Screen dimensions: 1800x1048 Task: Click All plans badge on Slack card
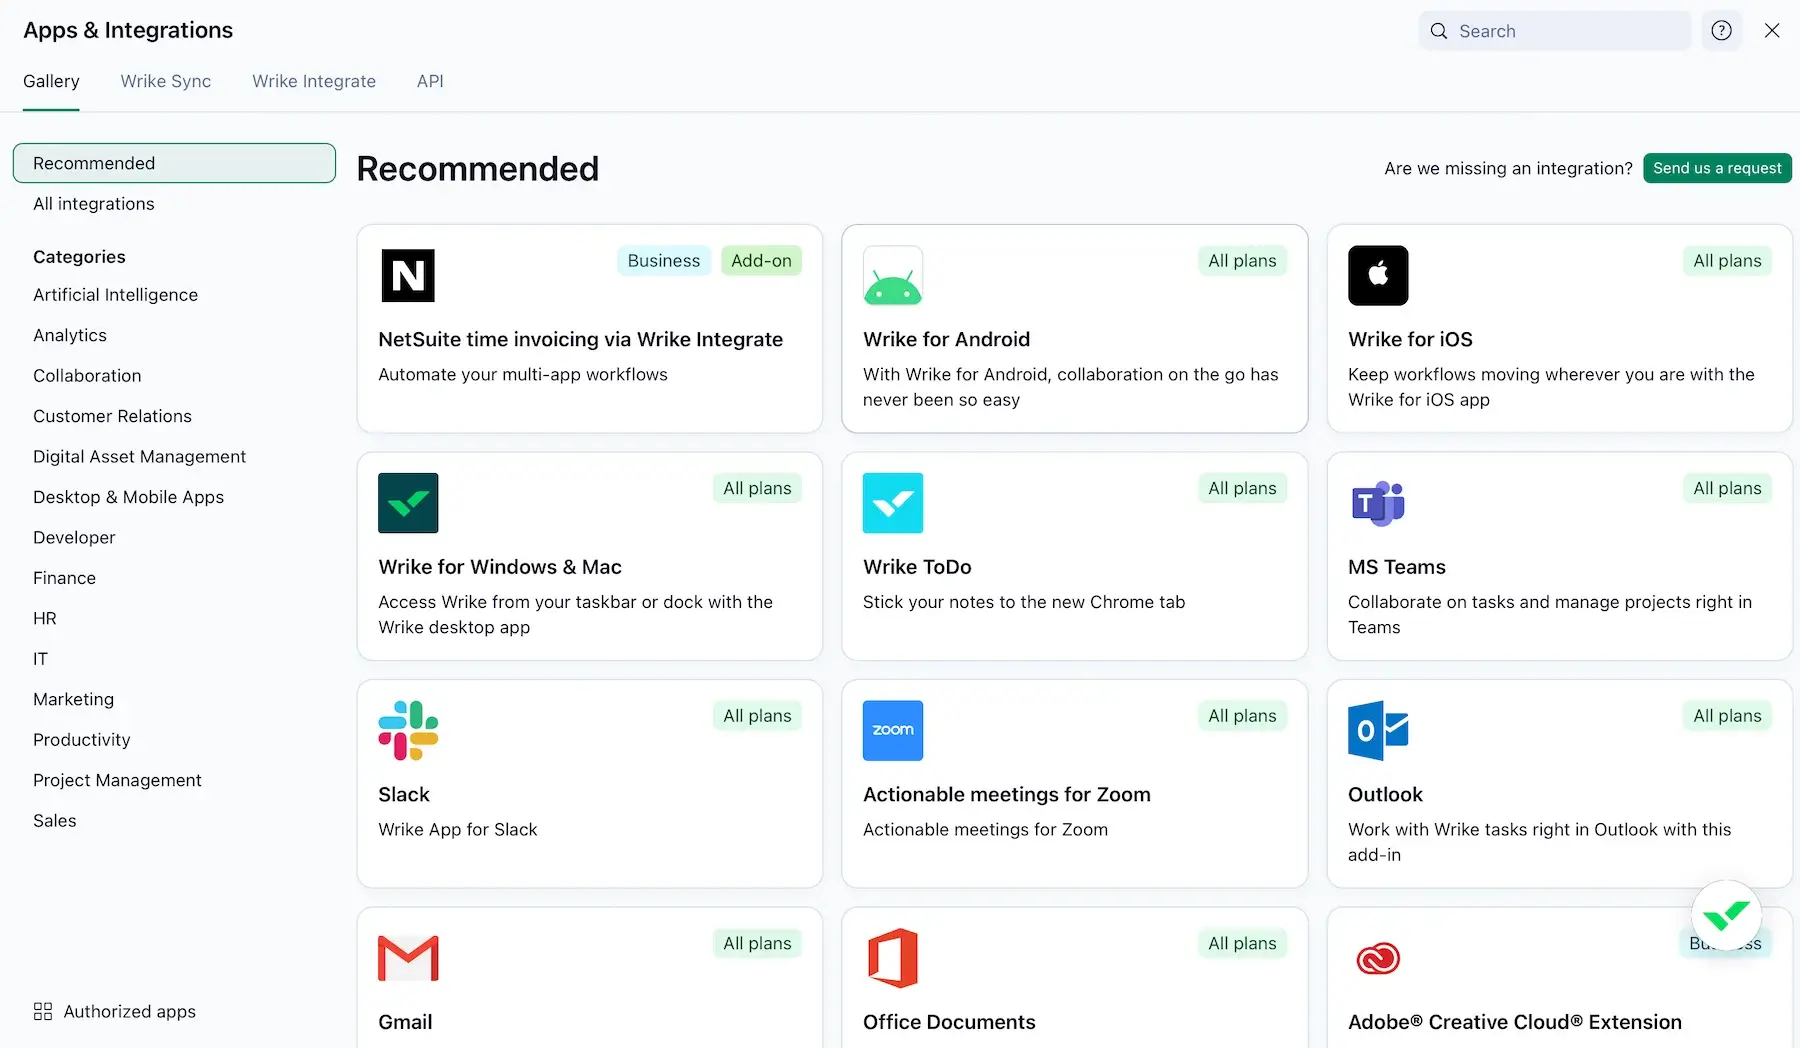coord(757,716)
